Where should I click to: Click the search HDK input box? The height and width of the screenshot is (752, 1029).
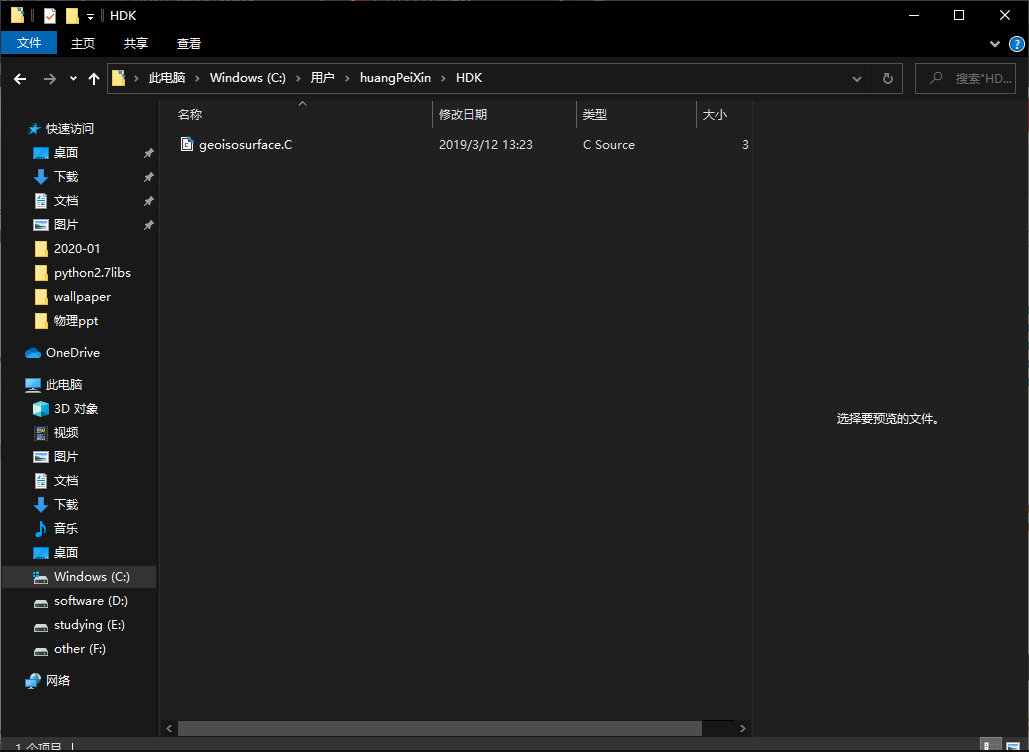click(965, 79)
